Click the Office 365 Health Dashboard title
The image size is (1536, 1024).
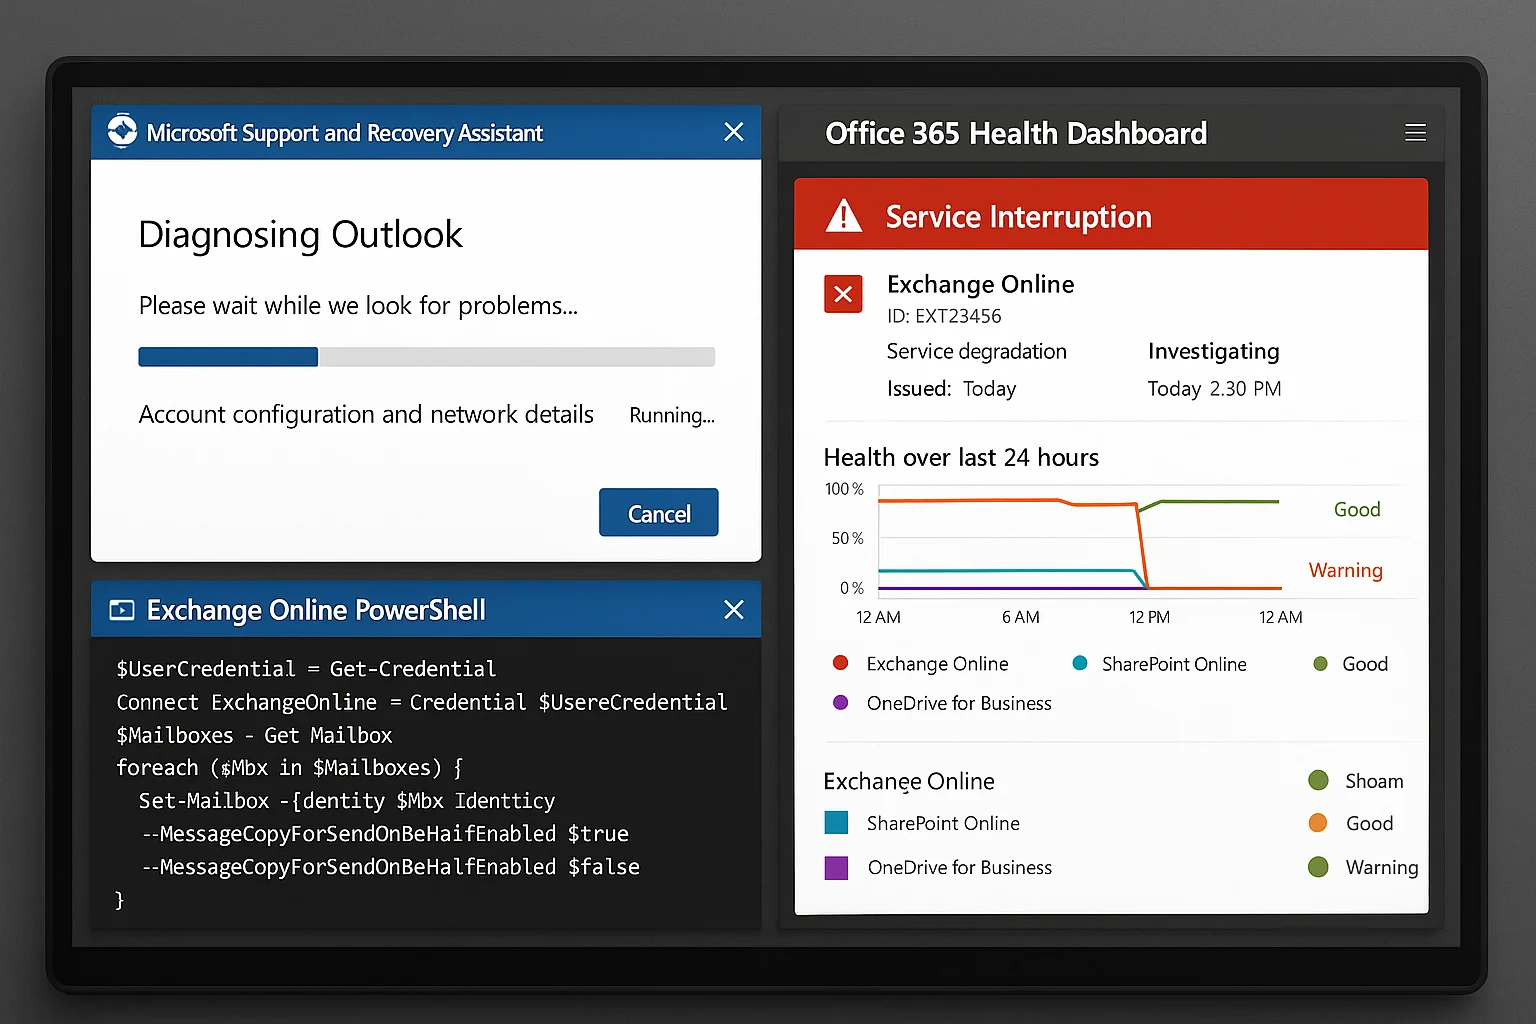pos(1016,133)
